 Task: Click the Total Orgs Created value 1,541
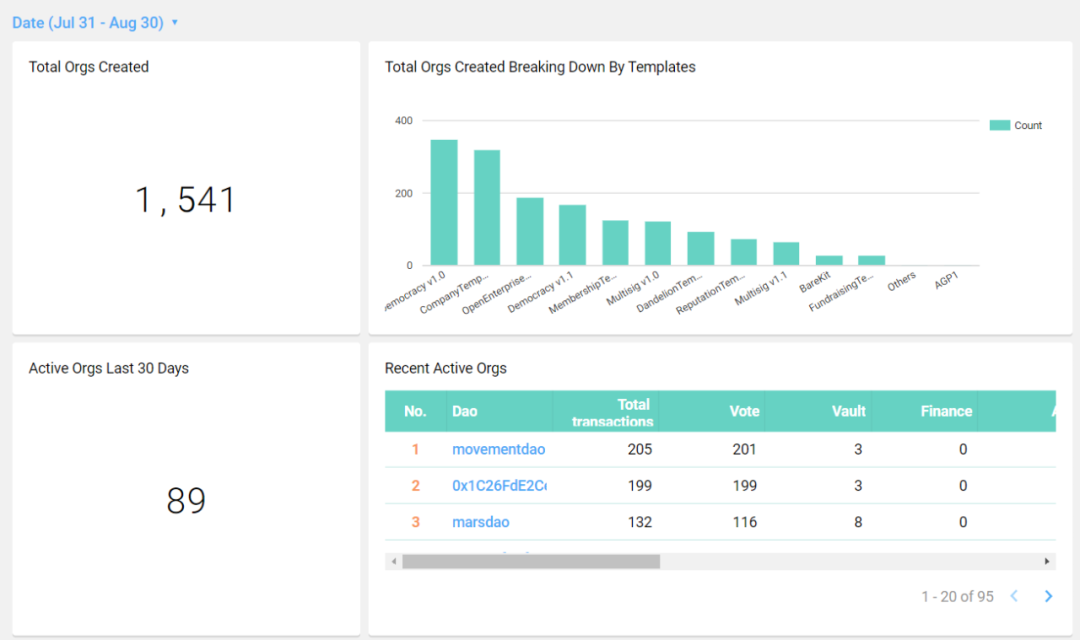coord(186,200)
